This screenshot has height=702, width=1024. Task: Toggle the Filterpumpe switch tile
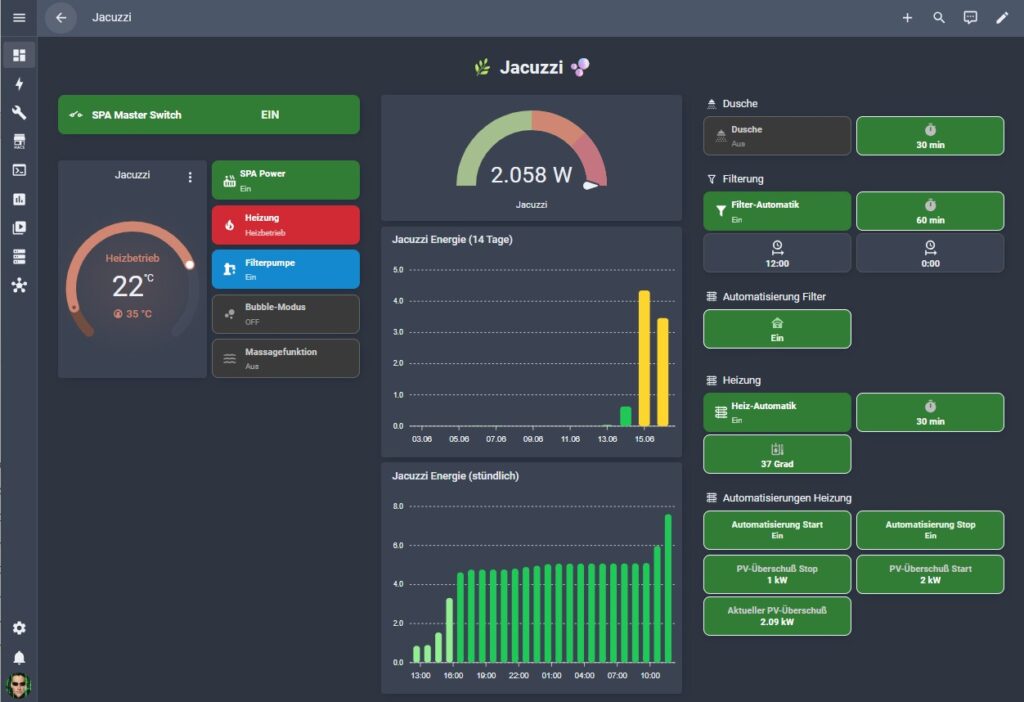pos(285,269)
